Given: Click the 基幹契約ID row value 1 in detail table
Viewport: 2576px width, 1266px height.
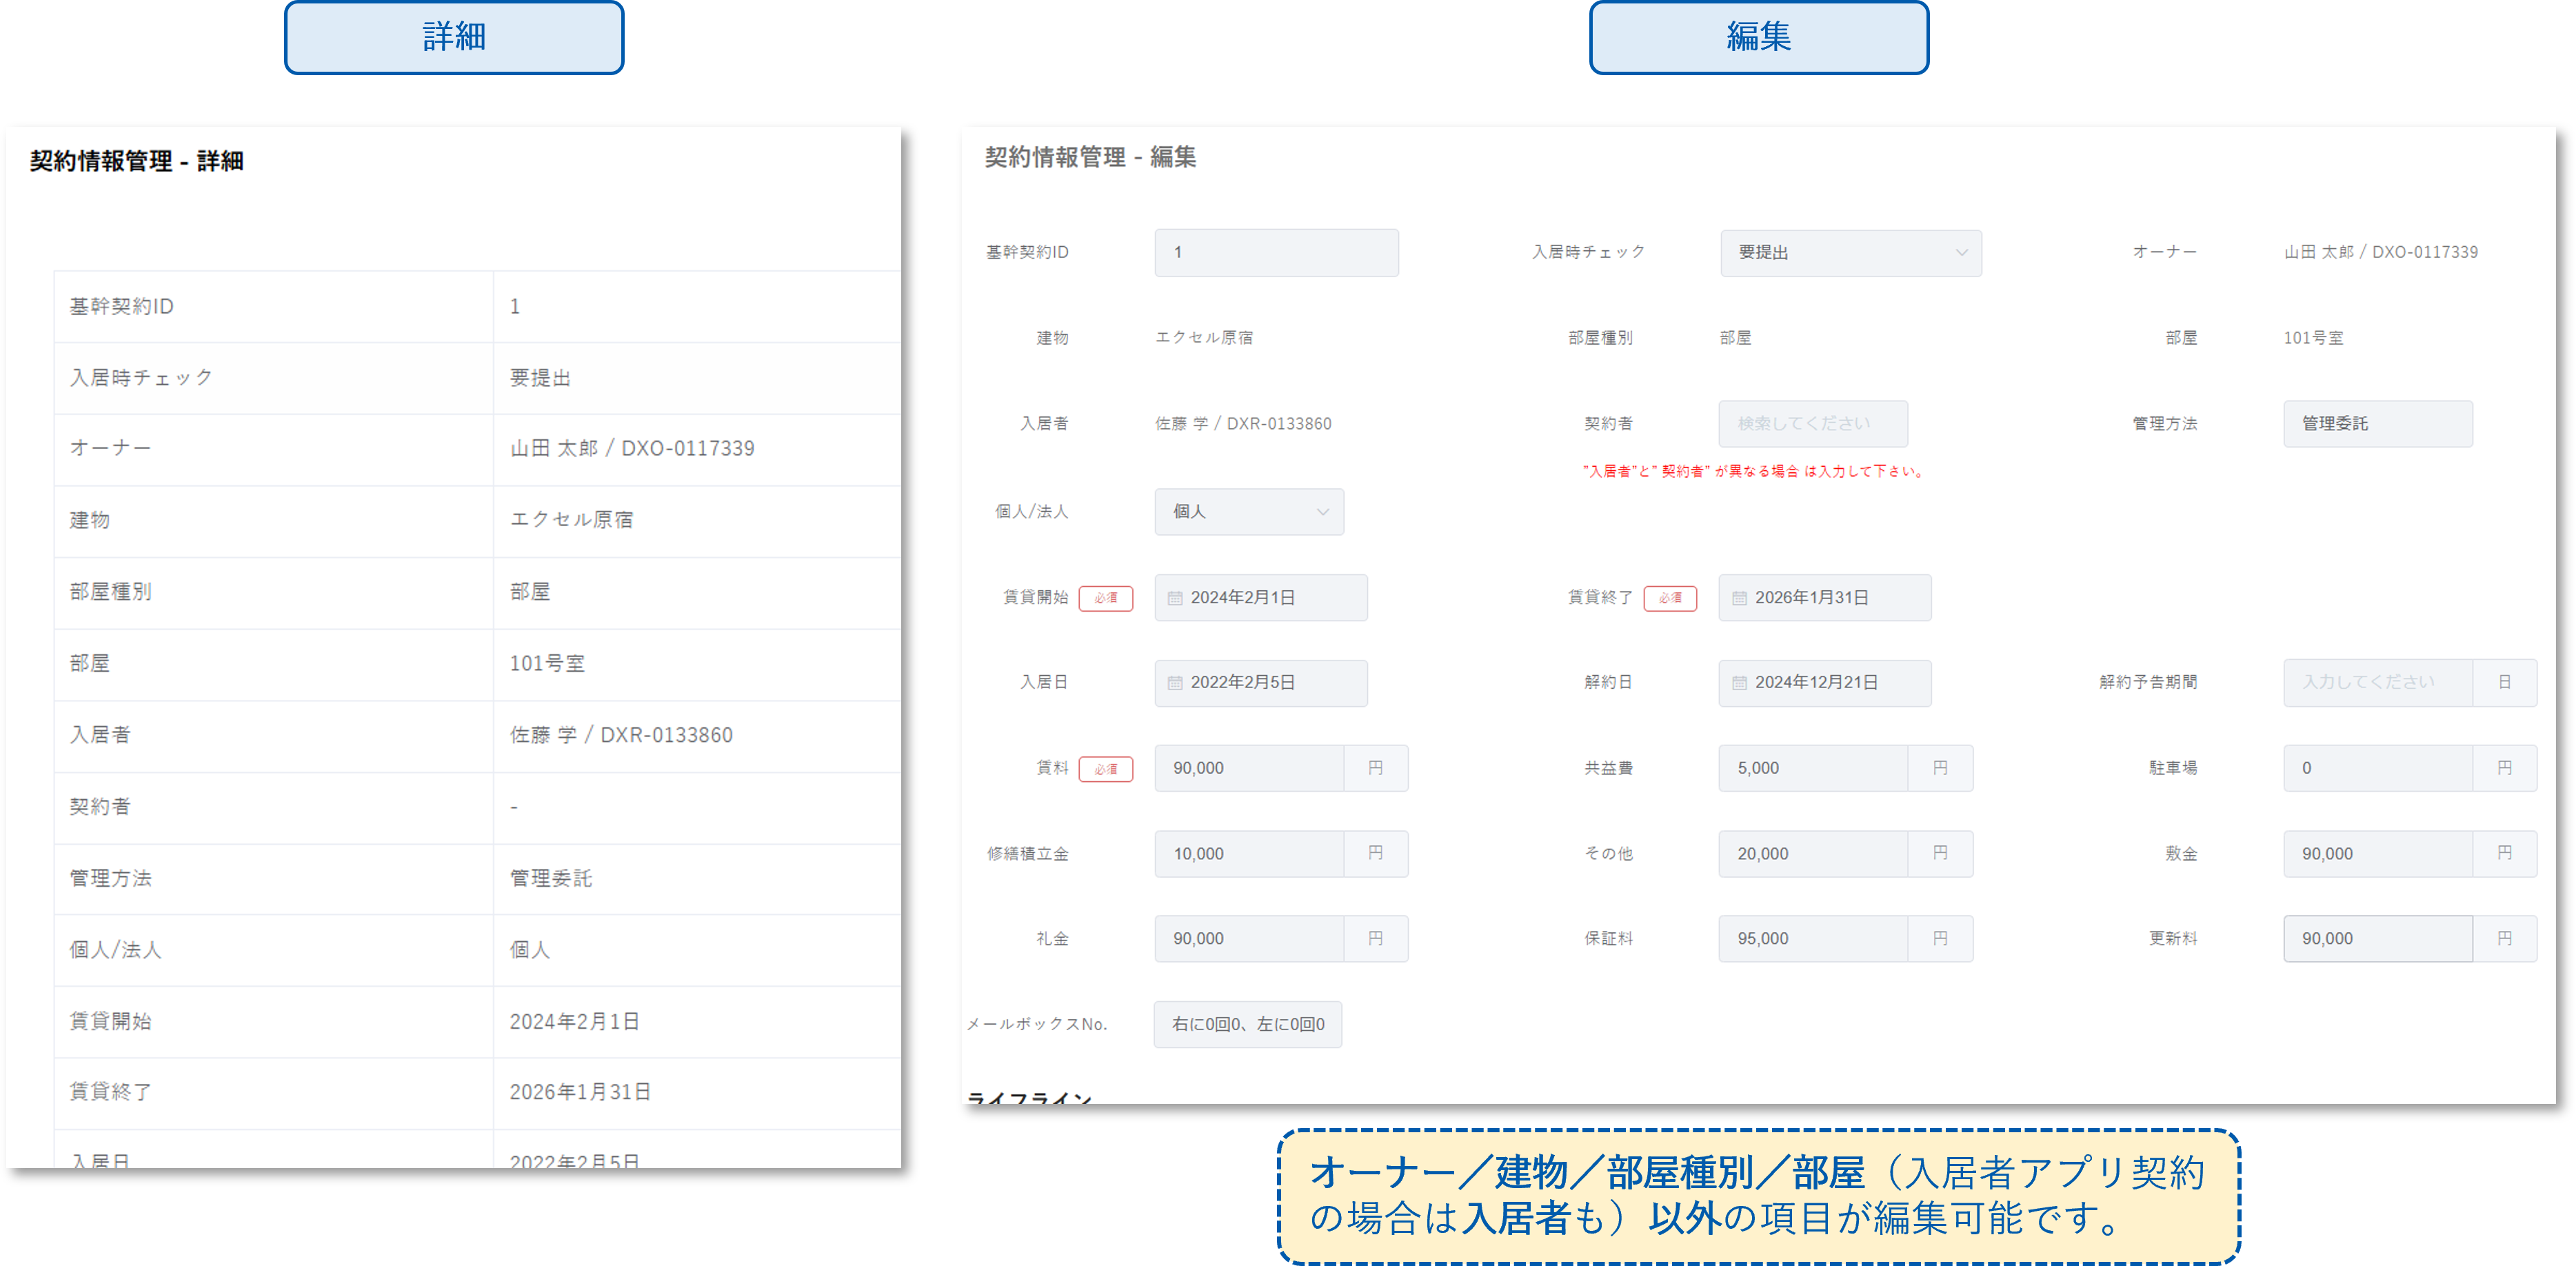Looking at the screenshot, I should tap(515, 307).
